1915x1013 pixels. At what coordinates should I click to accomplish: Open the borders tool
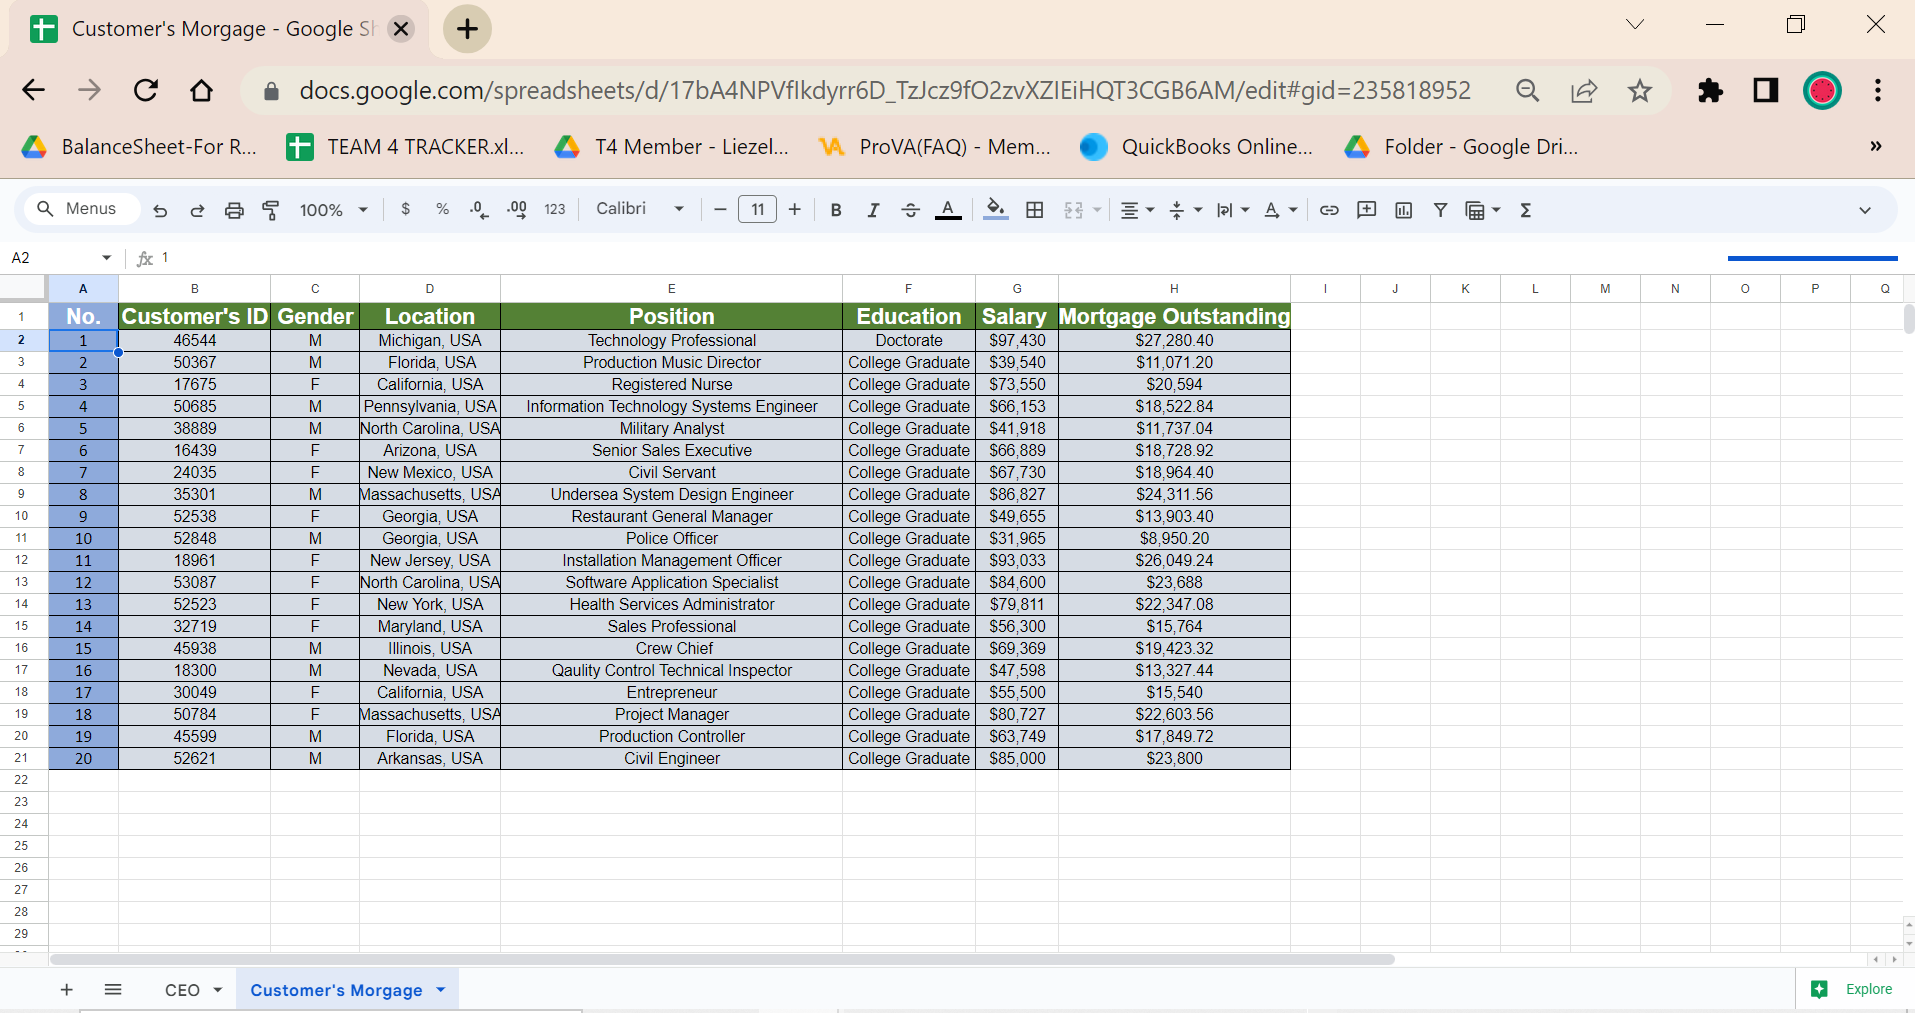click(1035, 210)
